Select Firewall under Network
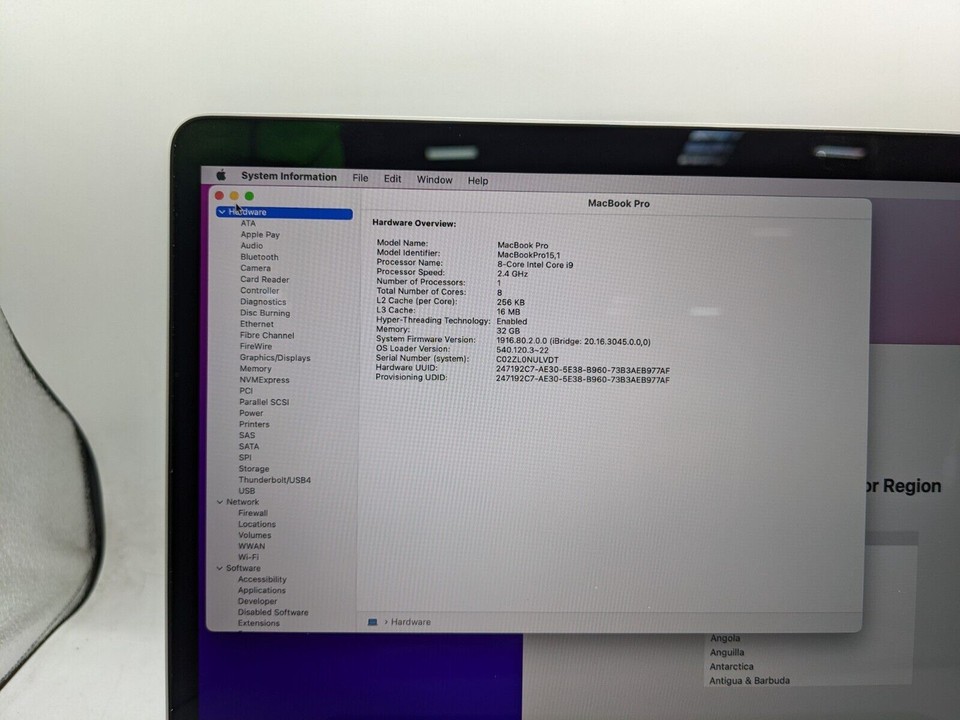The height and width of the screenshot is (720, 960). (252, 512)
